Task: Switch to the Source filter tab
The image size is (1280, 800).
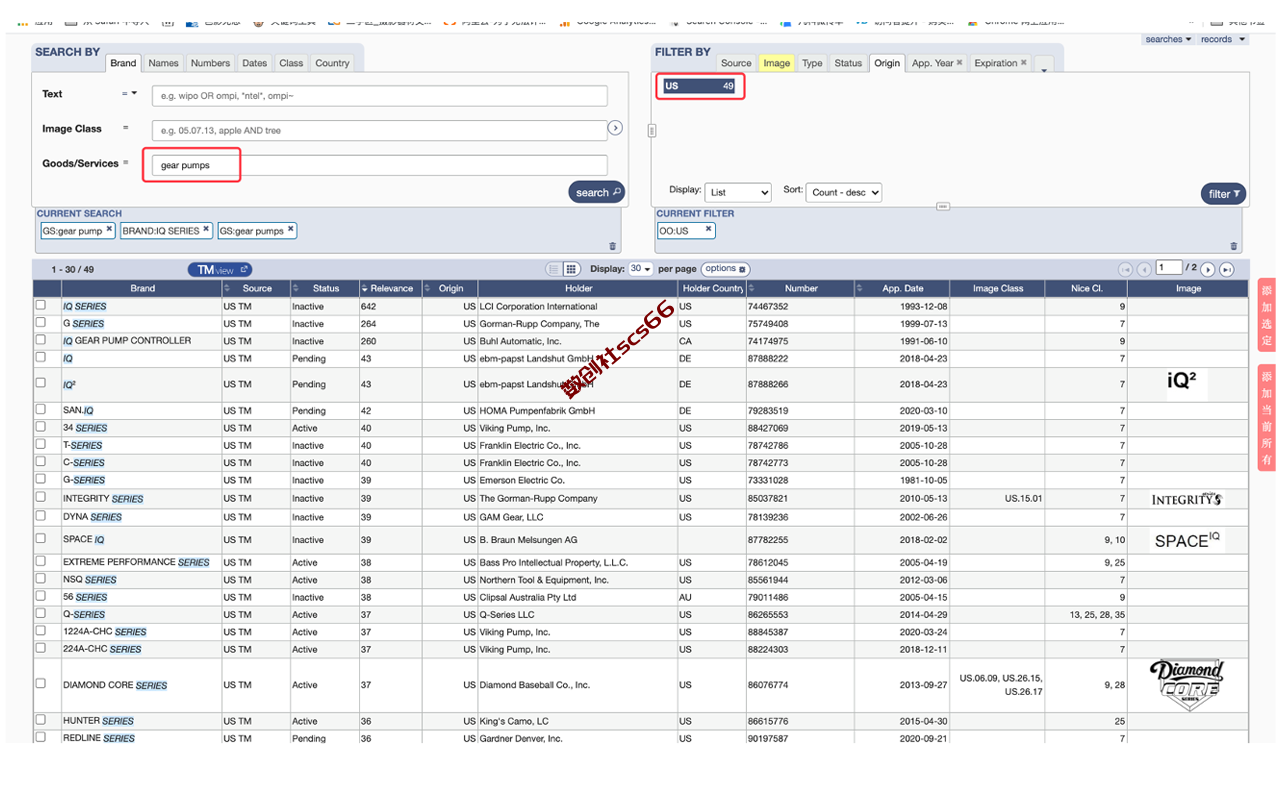Action: 736,63
